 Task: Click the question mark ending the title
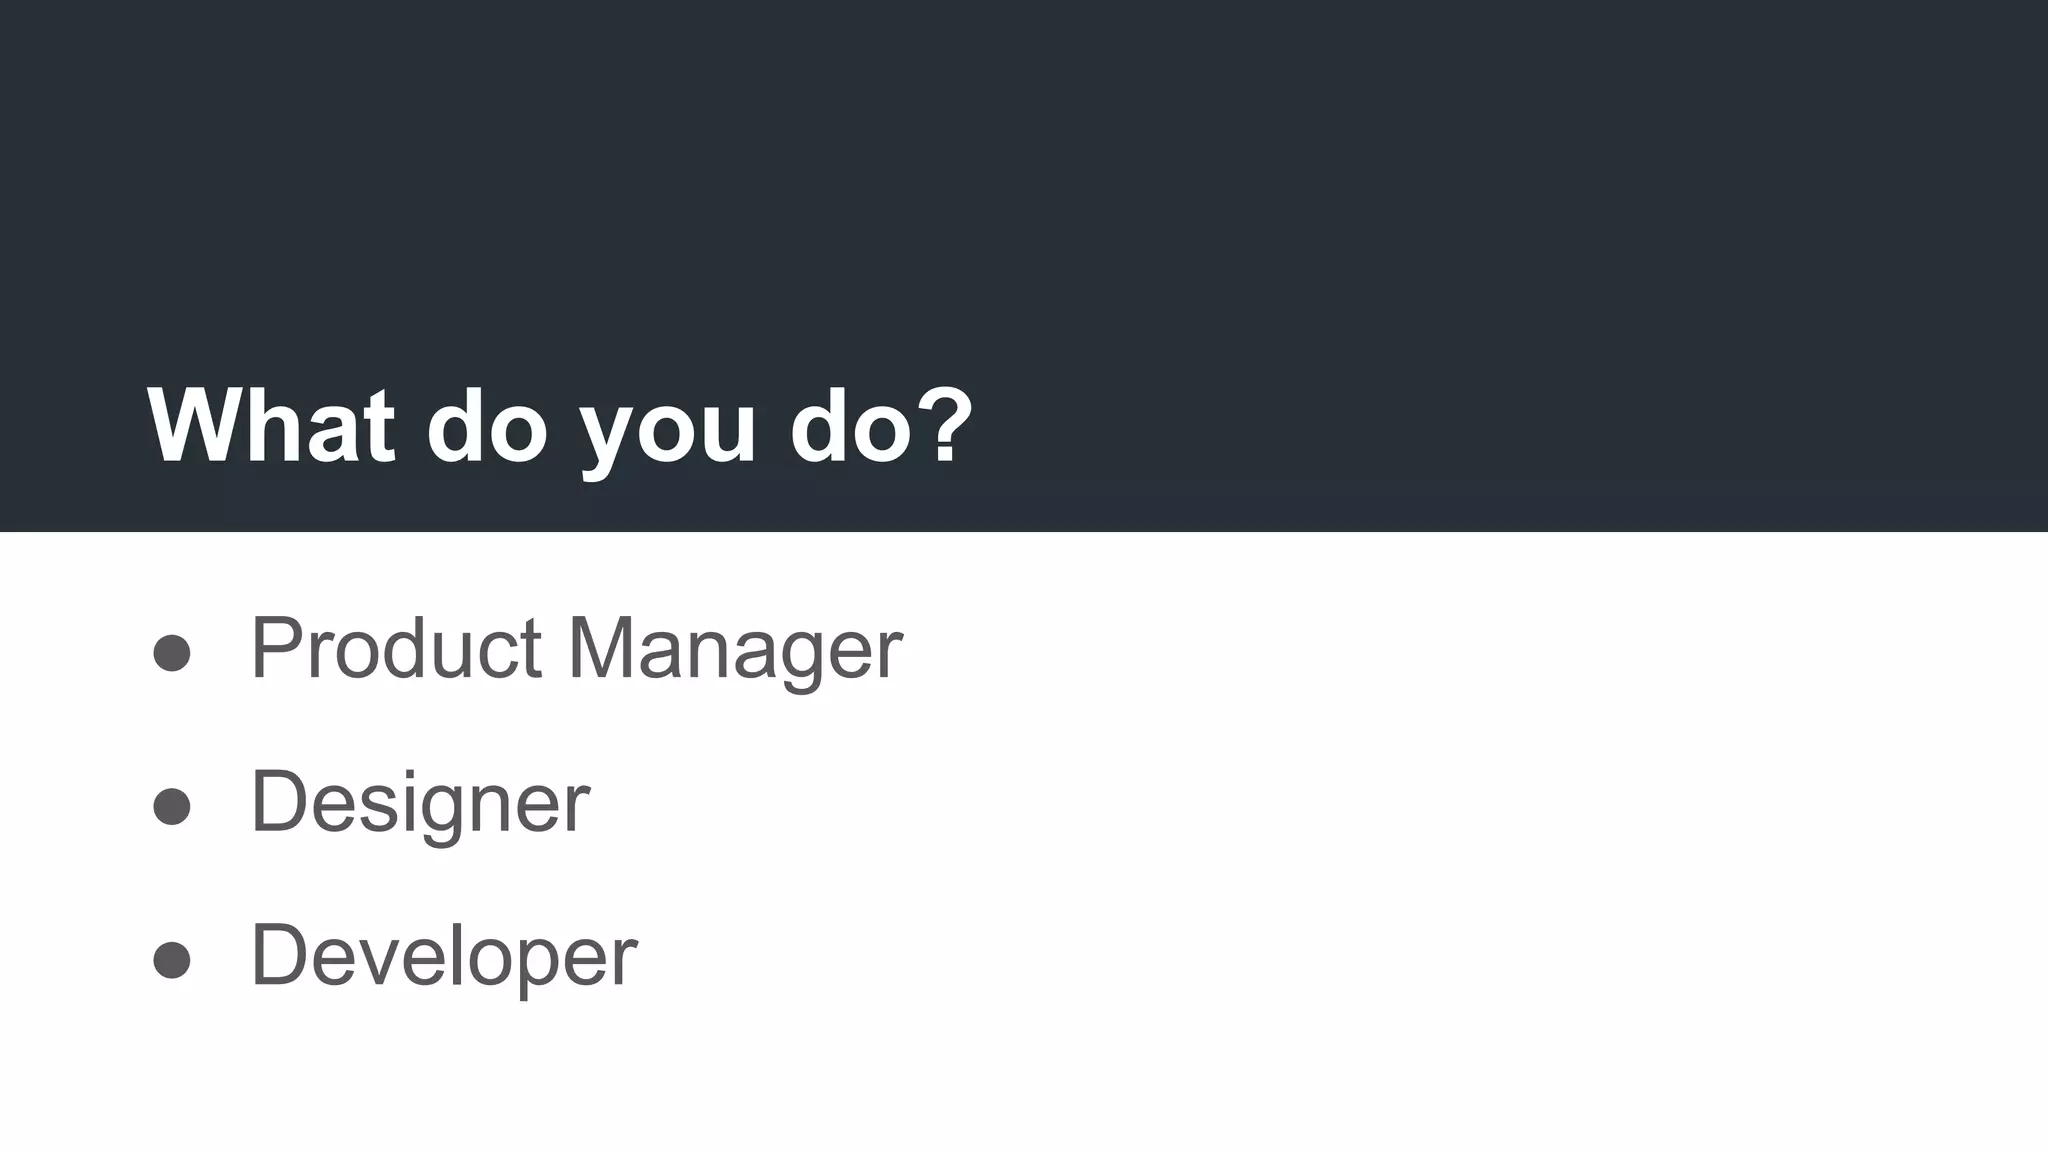[x=947, y=425]
